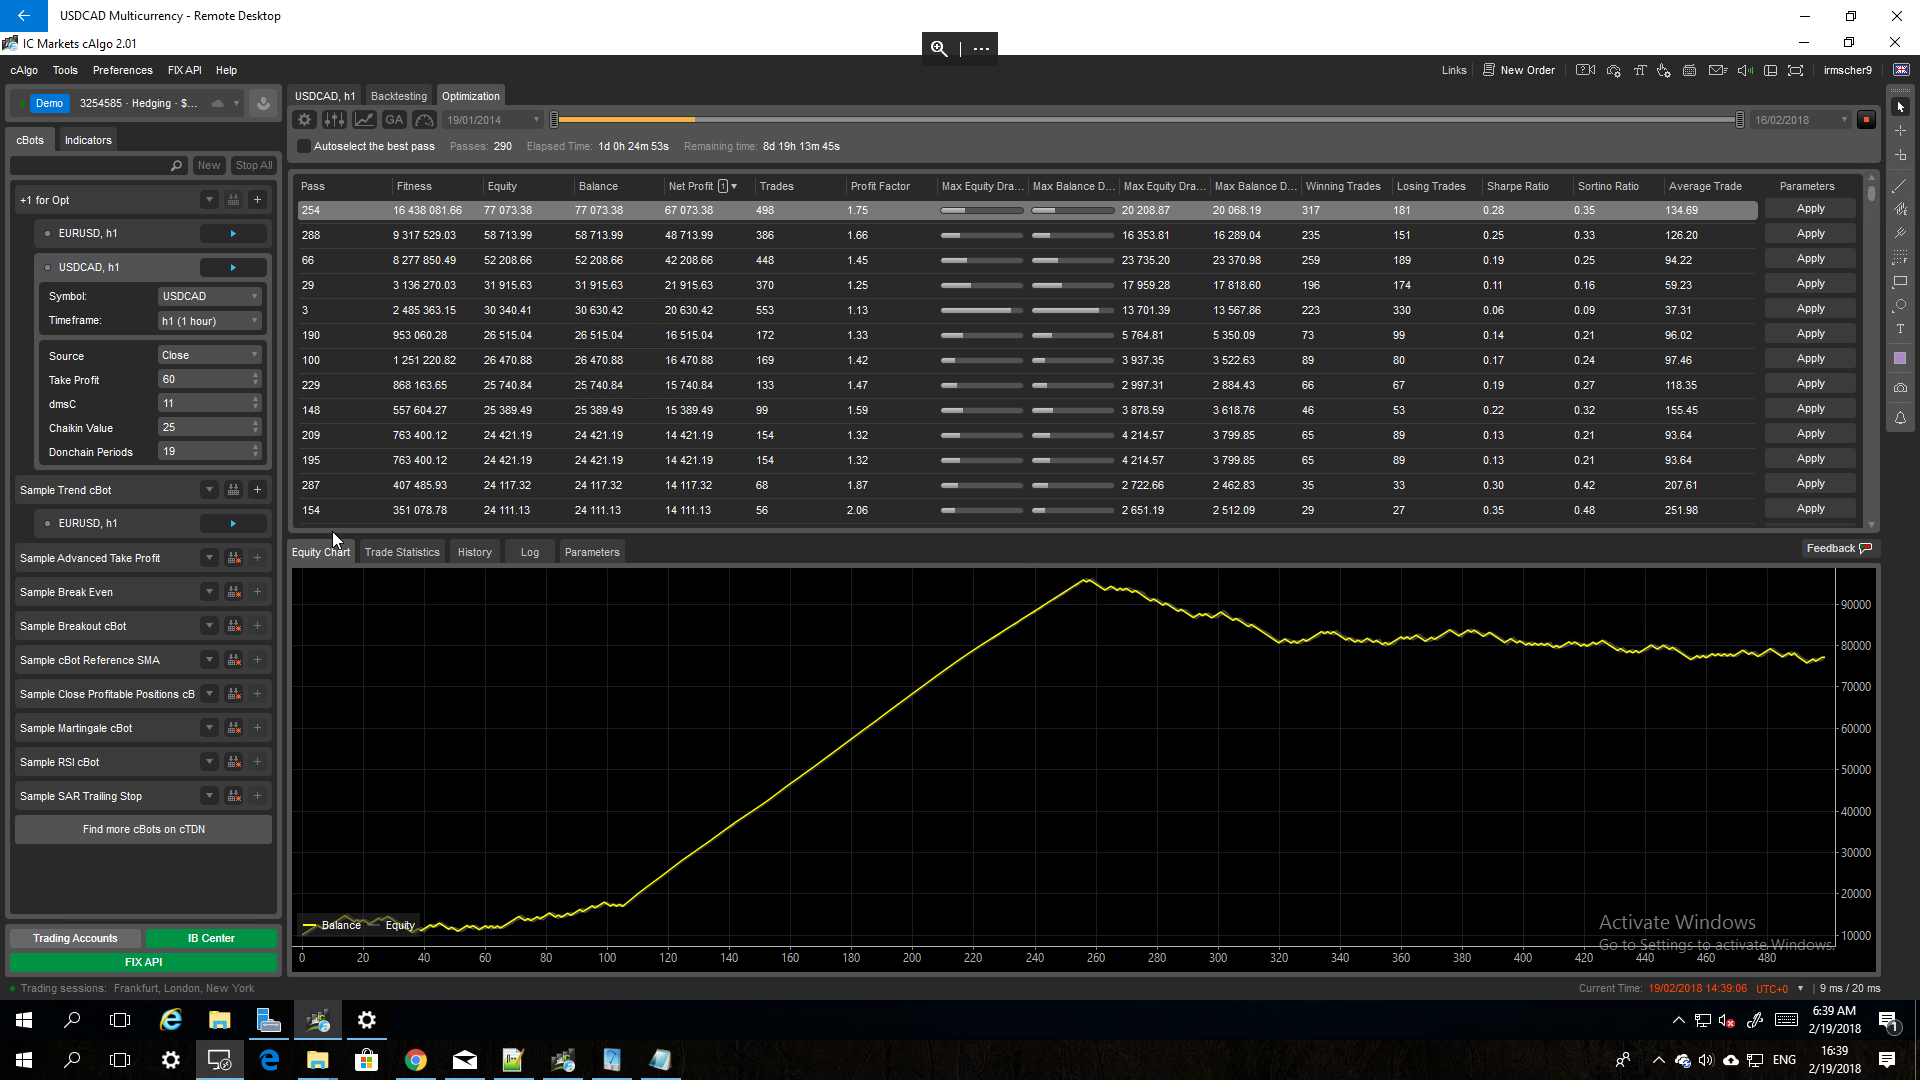Click the GA genetic algorithm button

(394, 120)
